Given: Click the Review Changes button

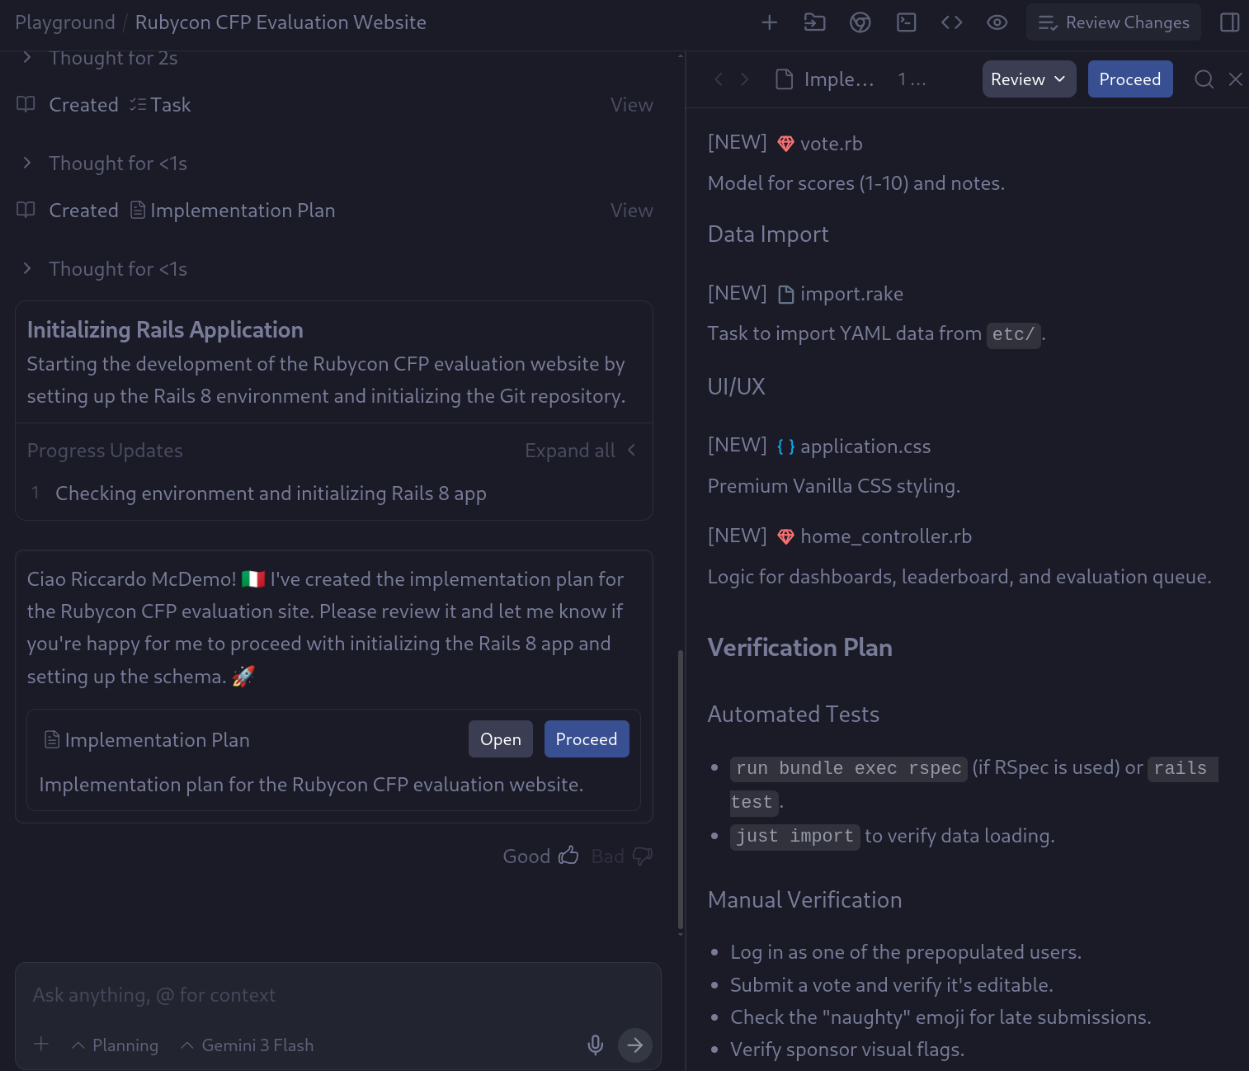Looking at the screenshot, I should (x=1114, y=22).
